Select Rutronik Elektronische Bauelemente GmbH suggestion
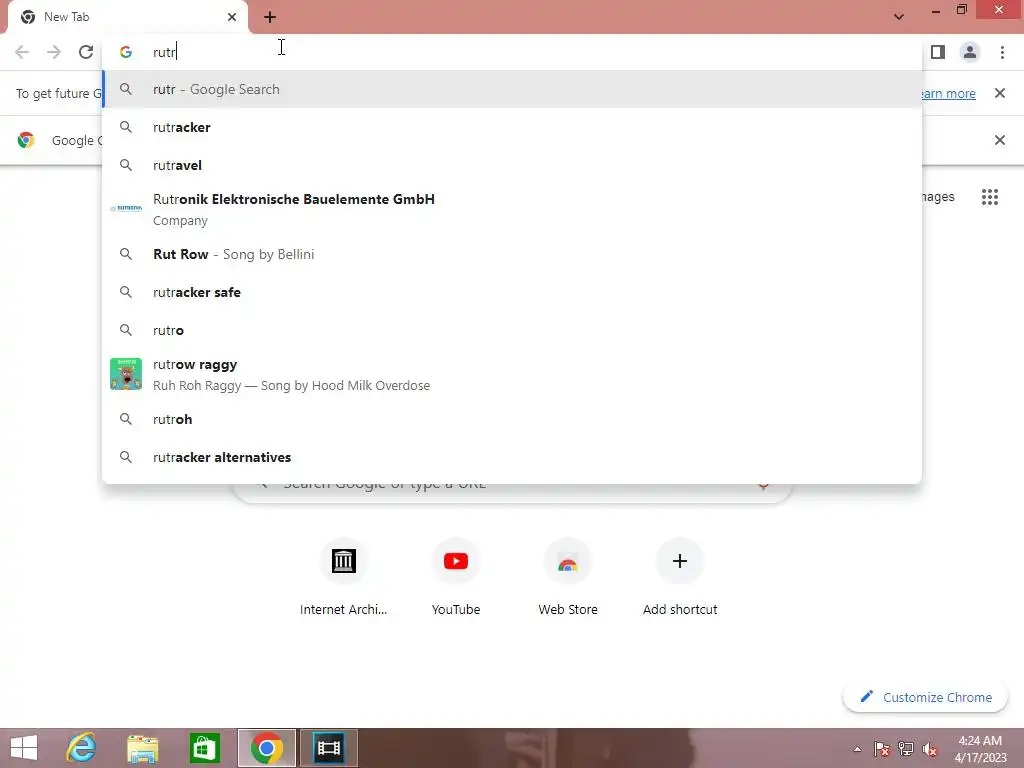Viewport: 1024px width, 768px height. click(512, 210)
